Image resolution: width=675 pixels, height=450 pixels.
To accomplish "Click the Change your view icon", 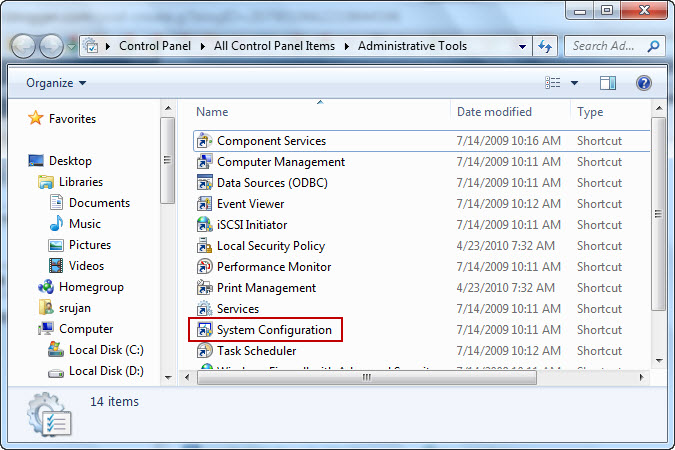I will (x=553, y=83).
